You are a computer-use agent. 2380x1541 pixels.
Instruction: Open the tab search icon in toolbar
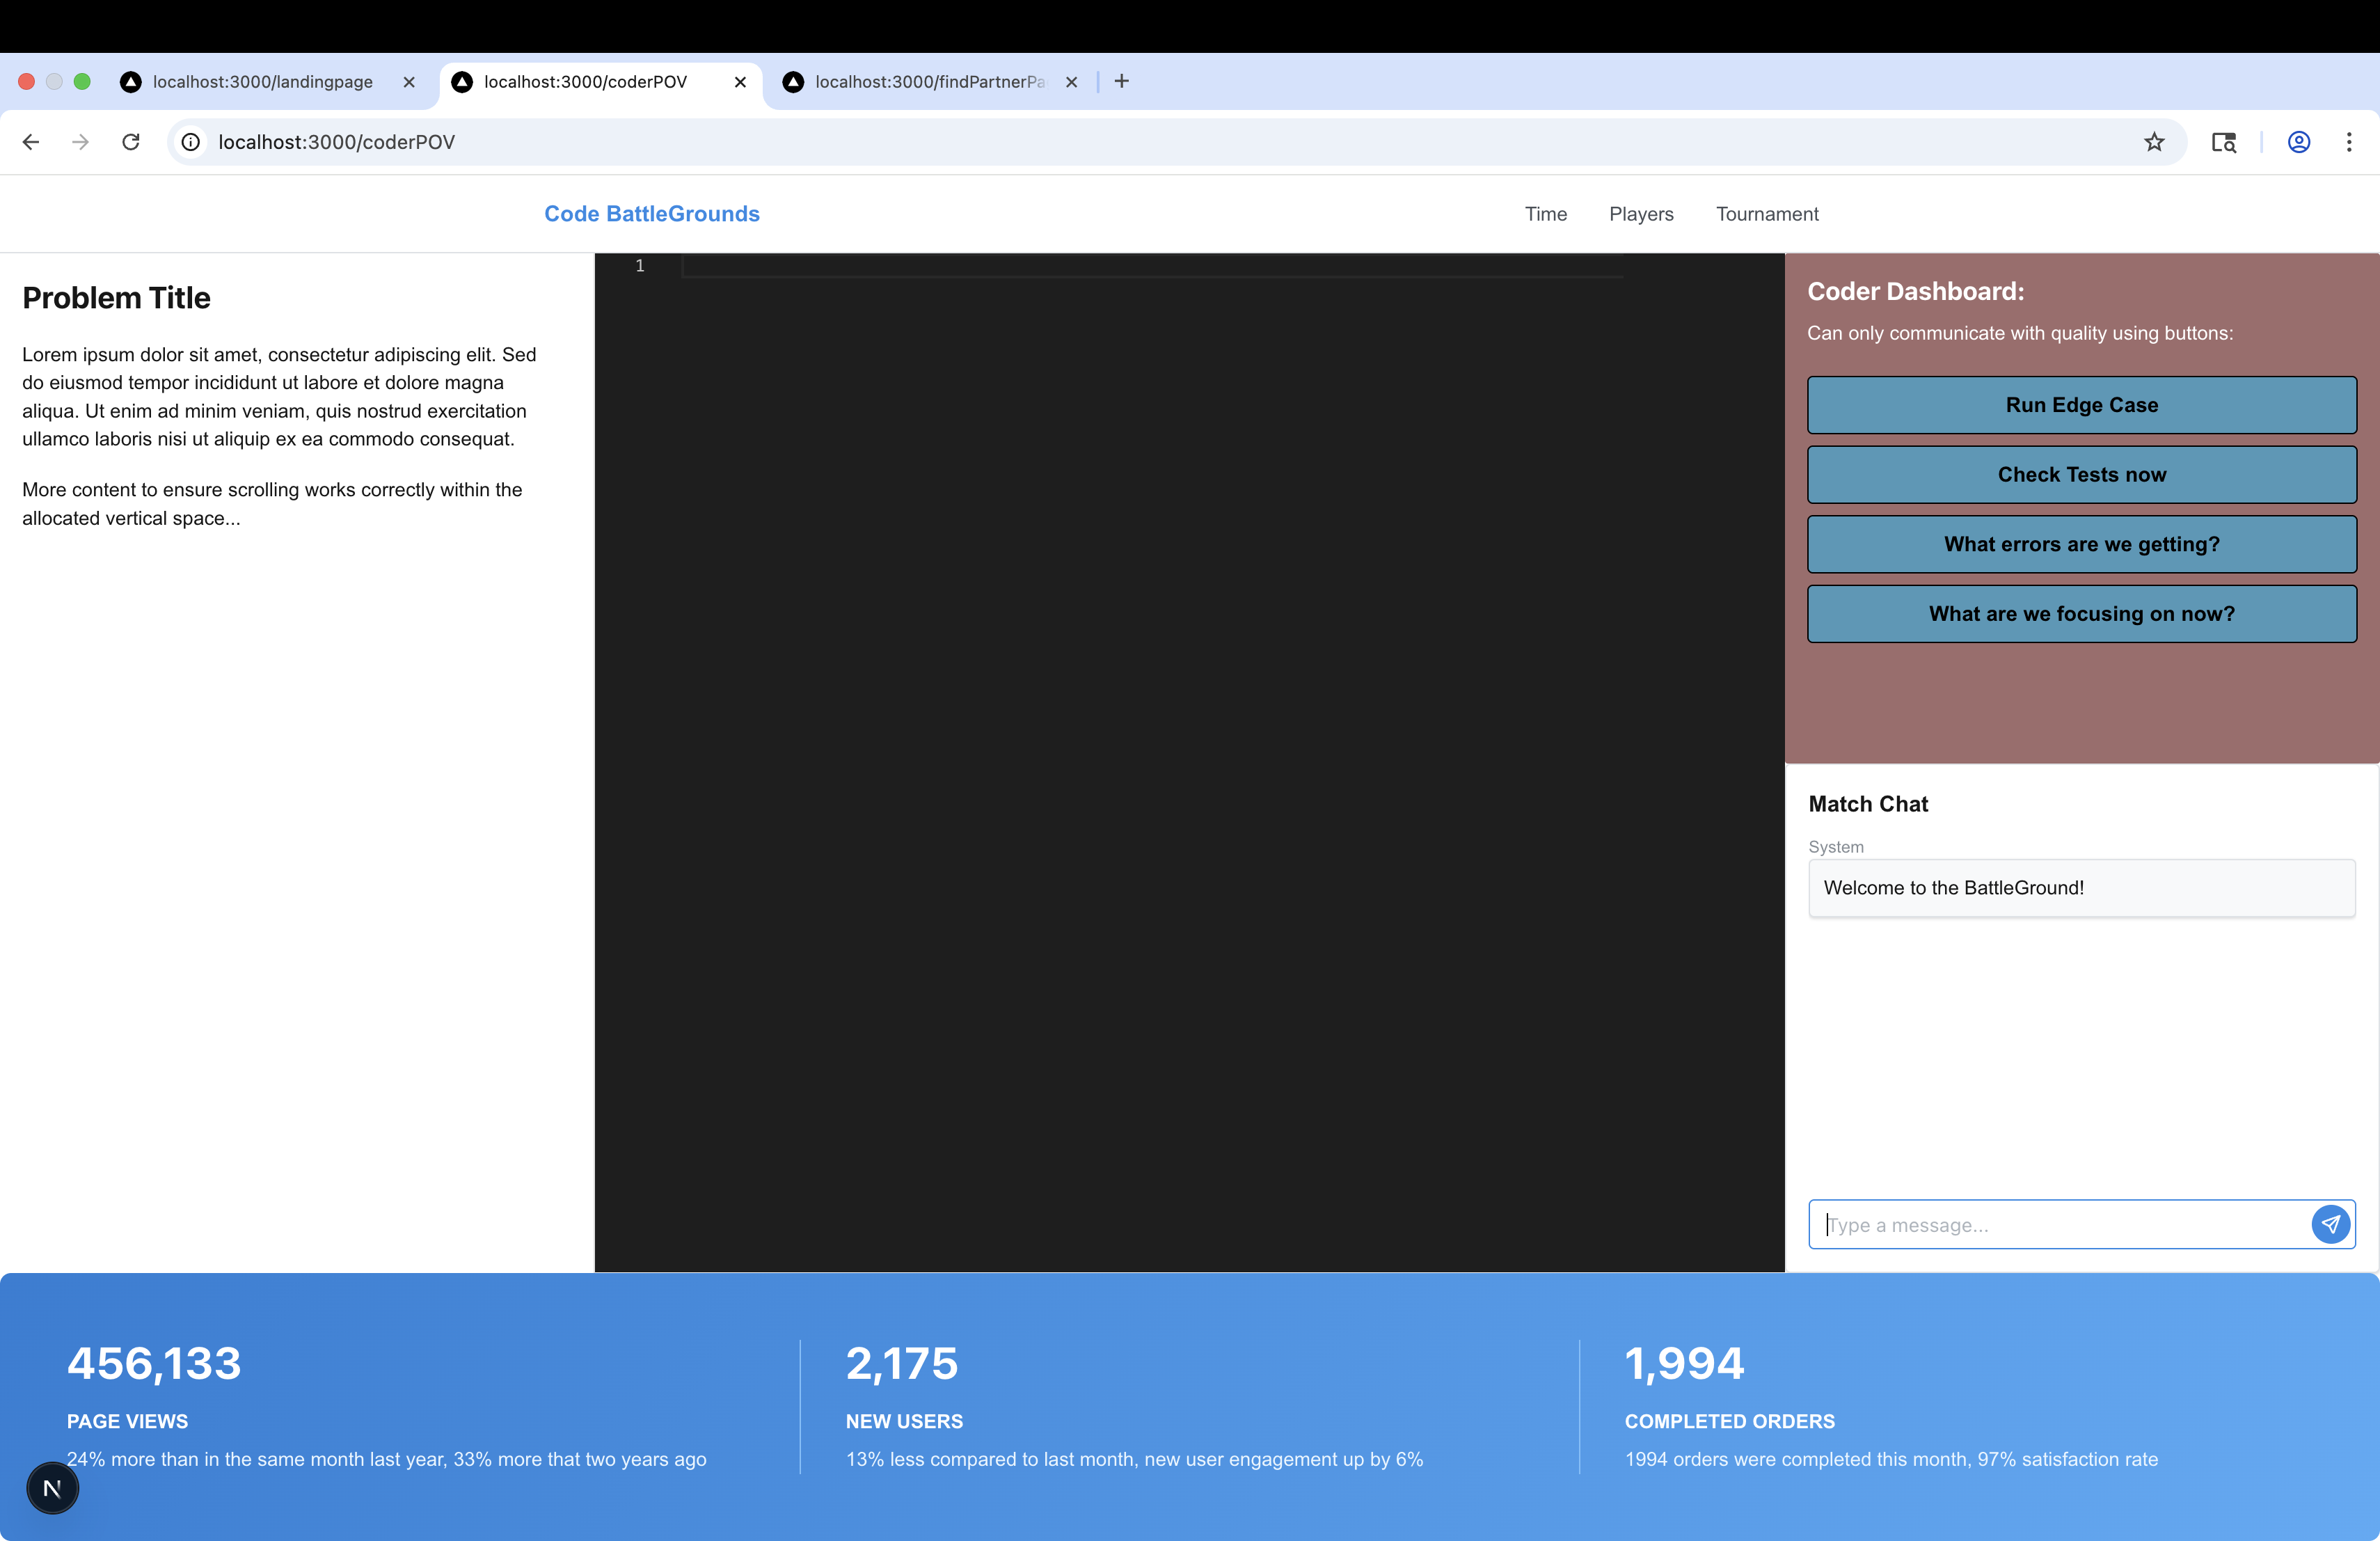pos(2224,142)
